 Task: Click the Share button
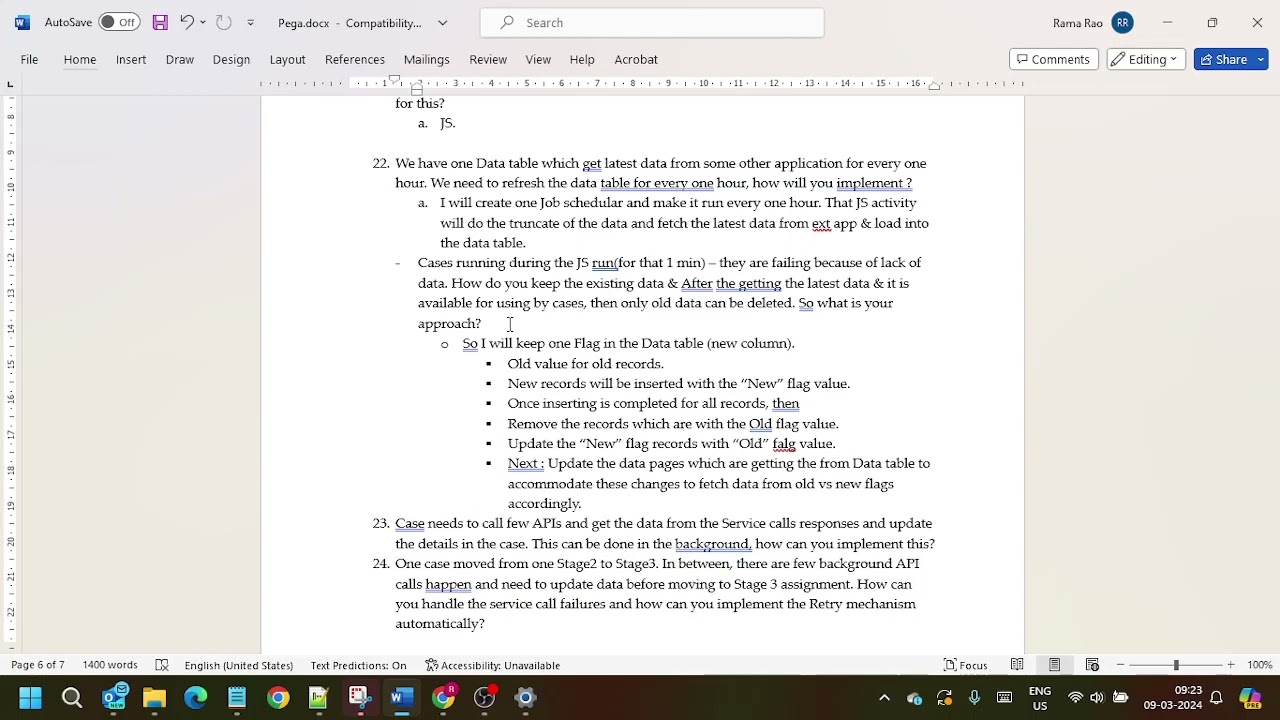pyautogui.click(x=1231, y=59)
